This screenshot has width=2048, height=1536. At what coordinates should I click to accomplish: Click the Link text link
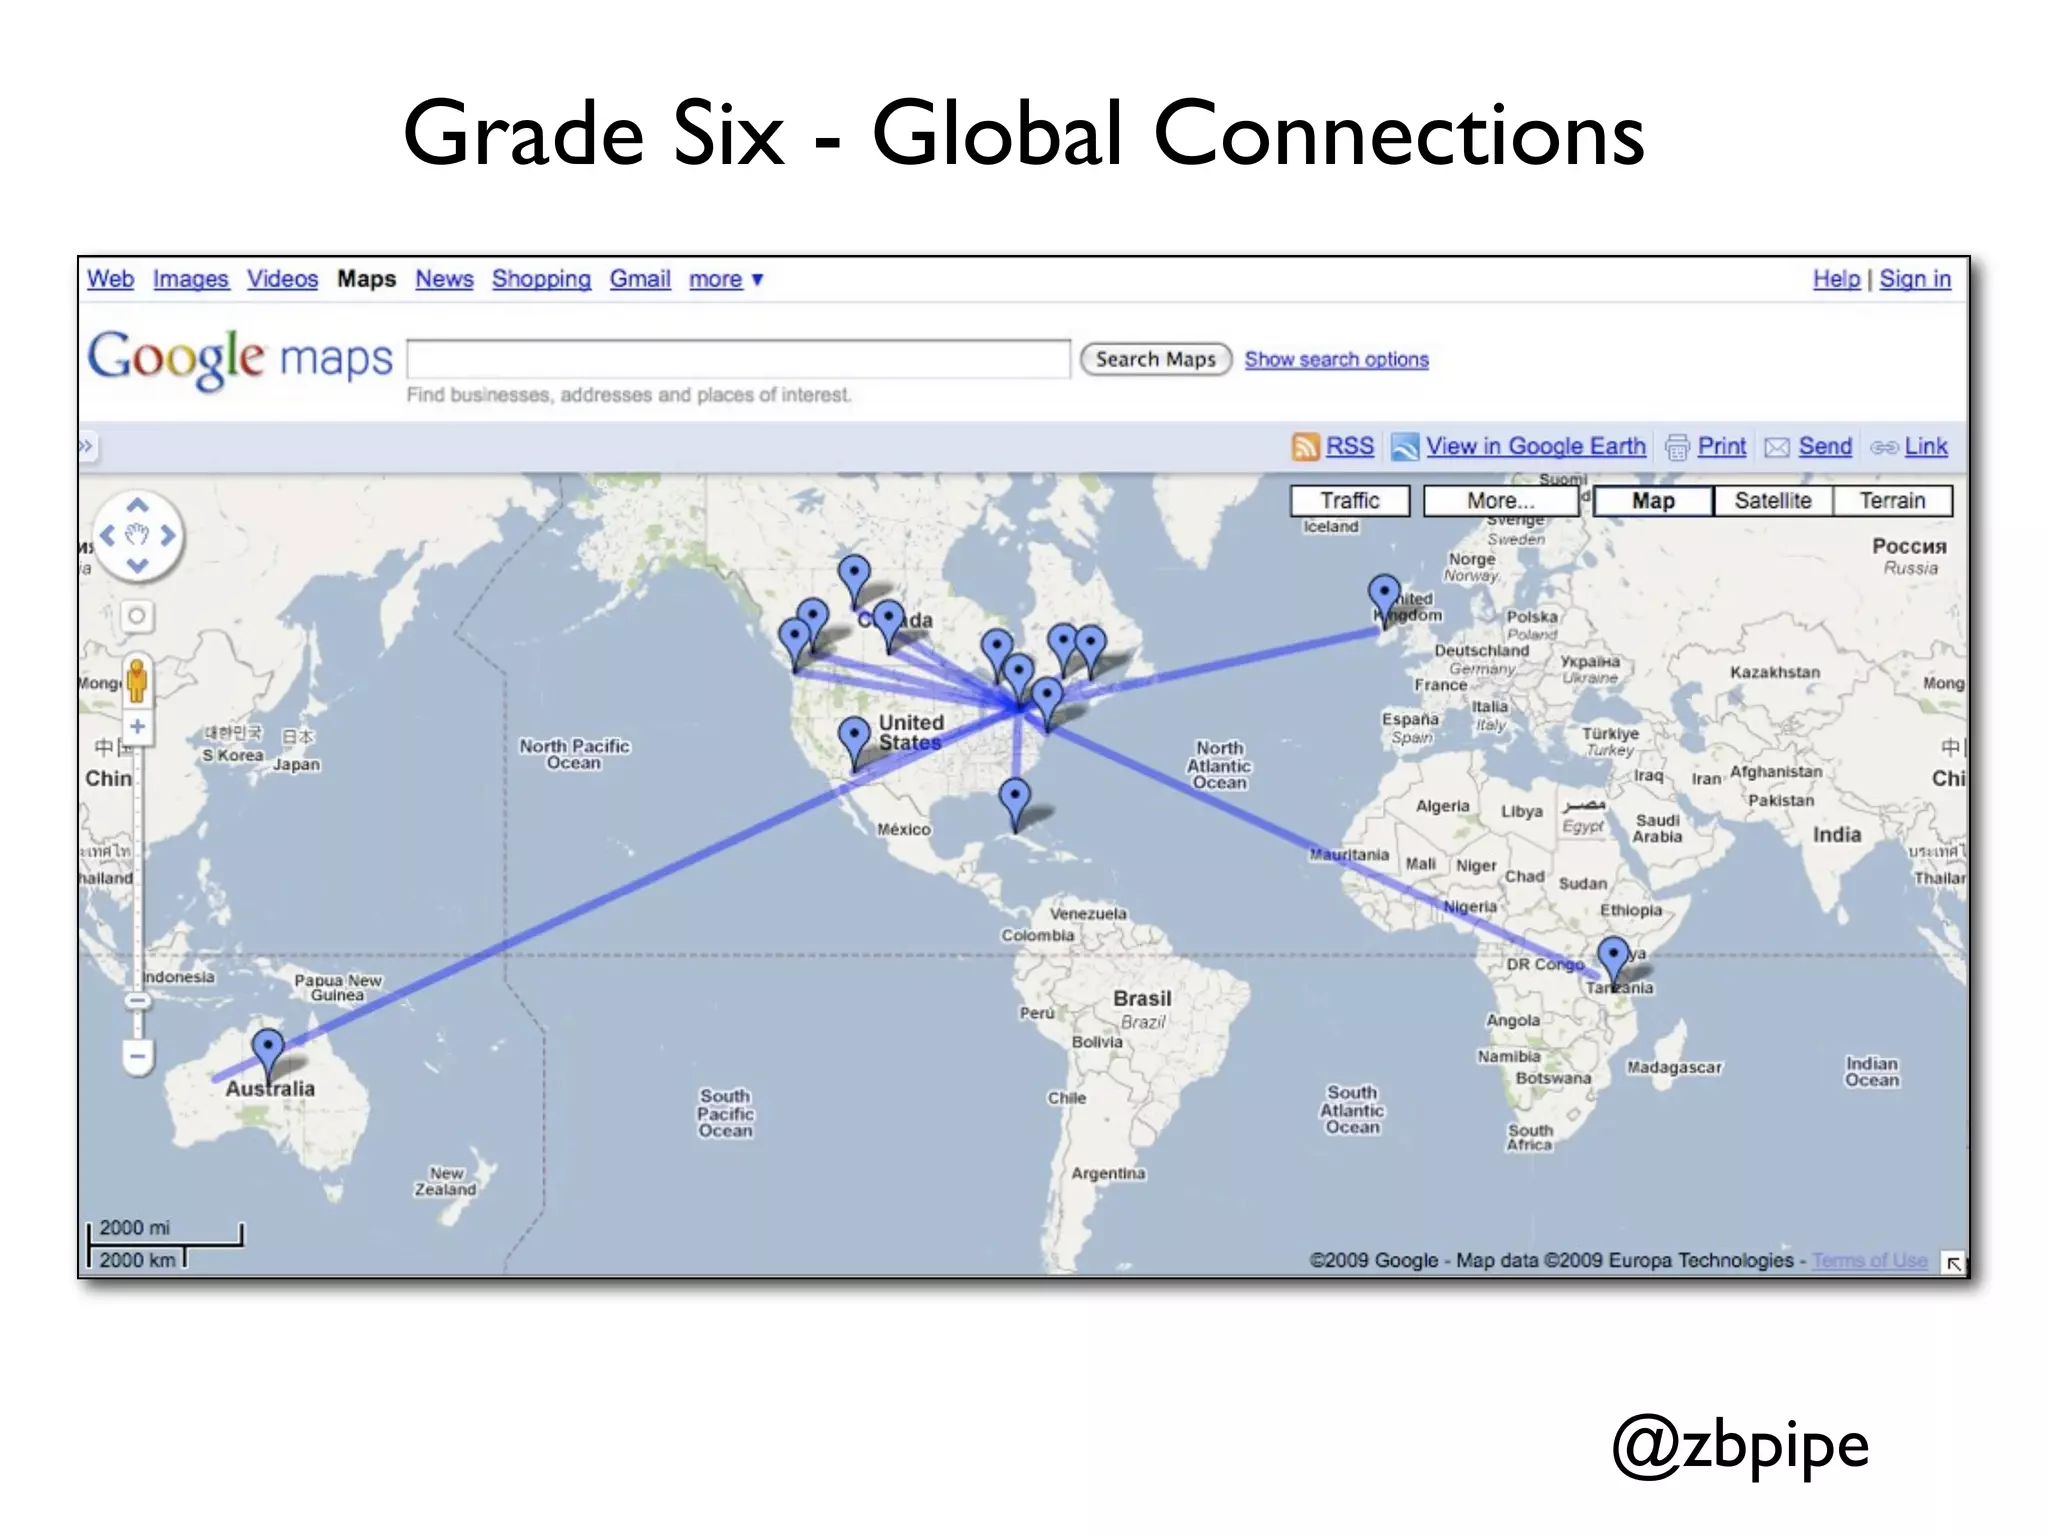1926,447
